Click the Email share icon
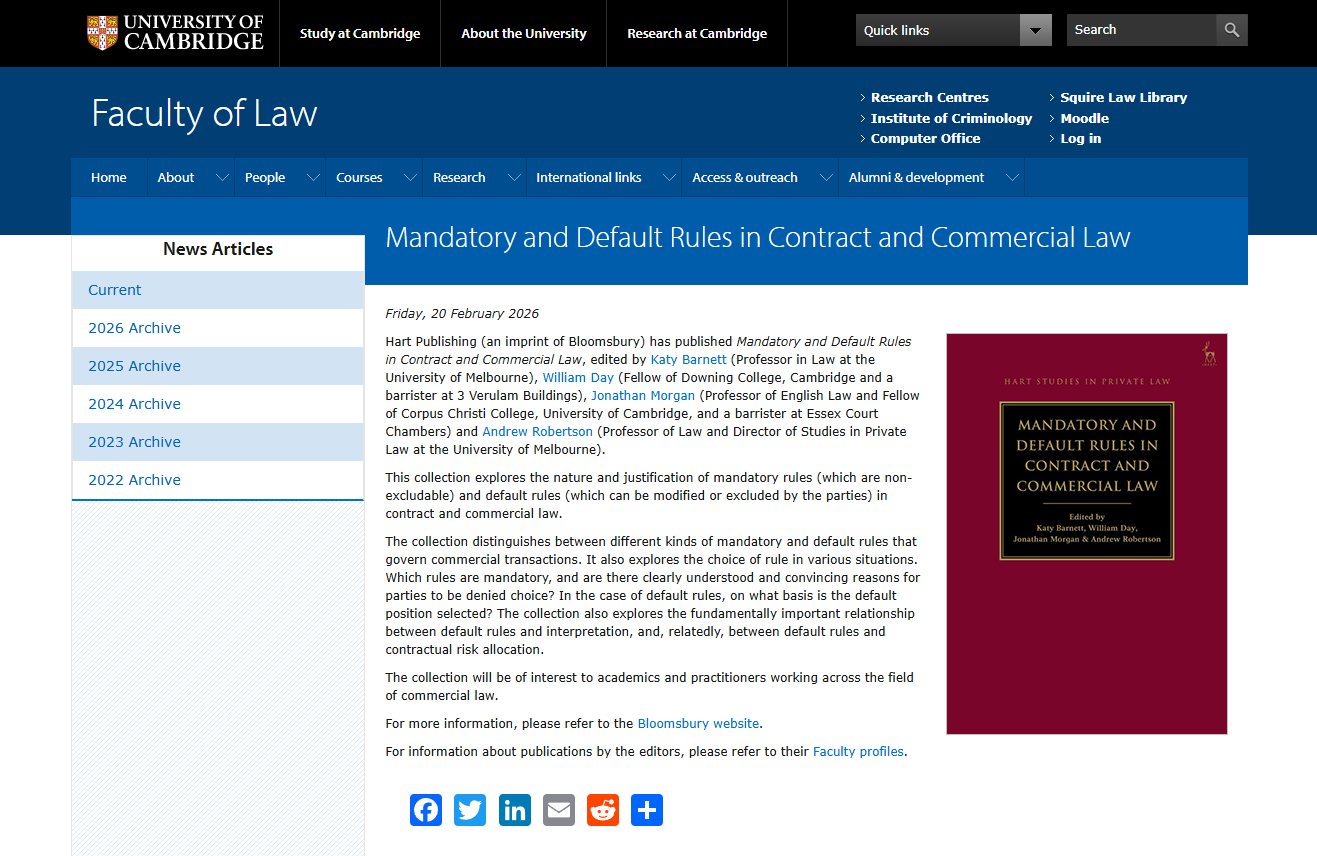Image resolution: width=1317 pixels, height=856 pixels. tap(559, 810)
